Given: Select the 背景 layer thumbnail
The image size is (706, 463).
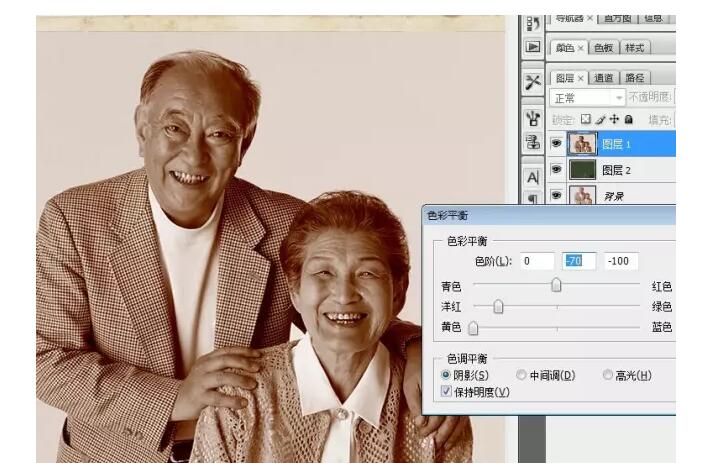Looking at the screenshot, I should [x=582, y=195].
